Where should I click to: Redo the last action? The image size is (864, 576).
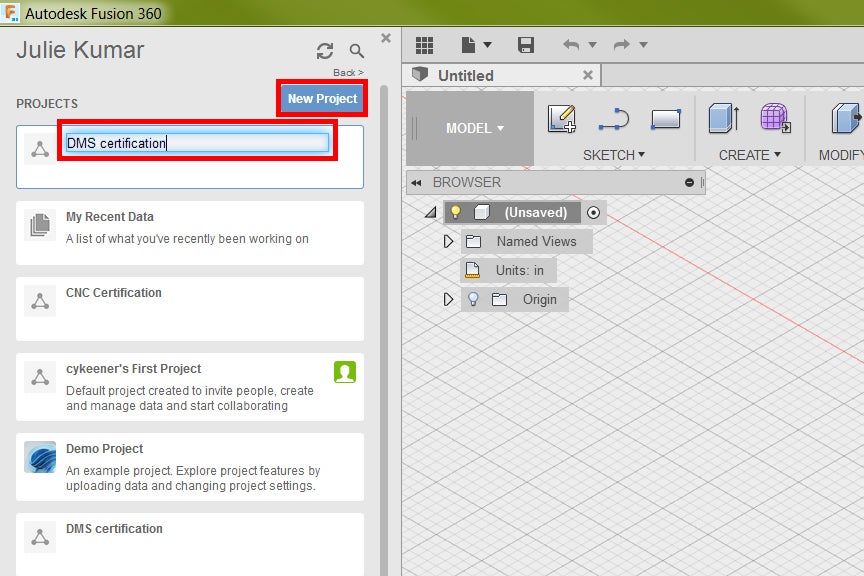tap(622, 45)
